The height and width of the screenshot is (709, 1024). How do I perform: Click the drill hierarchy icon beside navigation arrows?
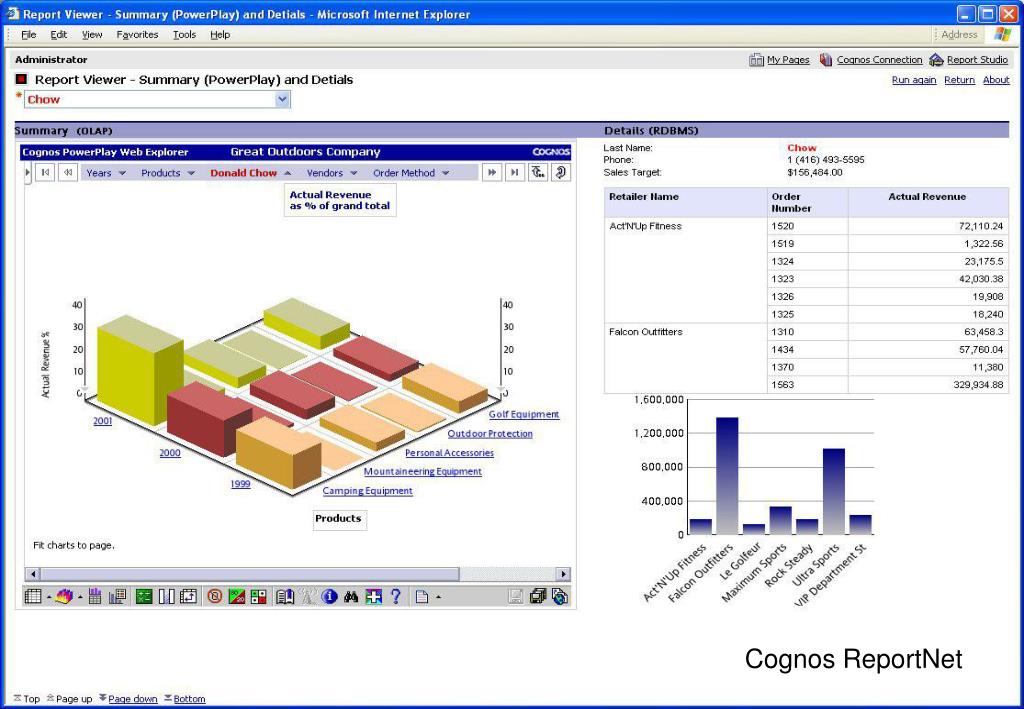click(x=537, y=172)
